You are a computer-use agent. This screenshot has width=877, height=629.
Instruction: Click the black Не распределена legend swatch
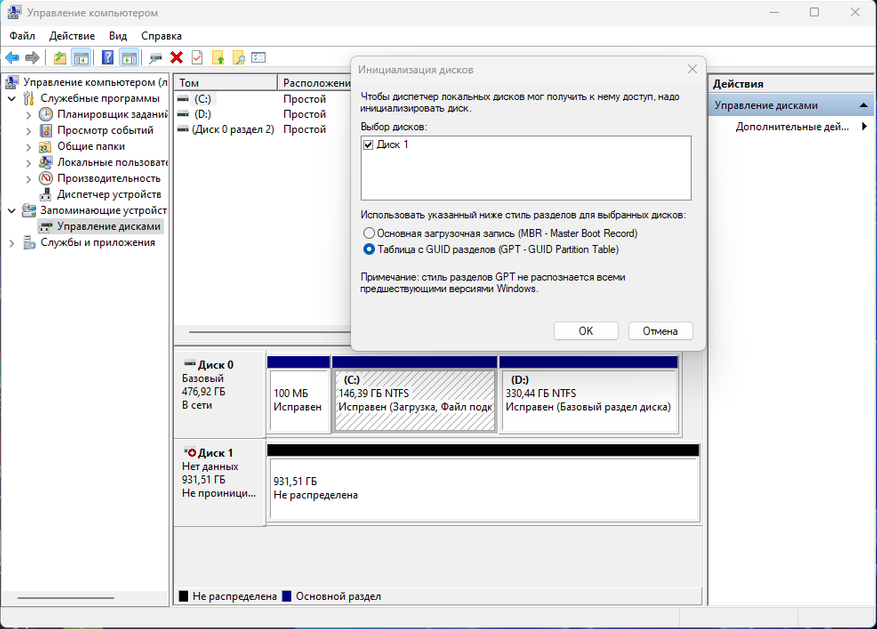click(183, 596)
